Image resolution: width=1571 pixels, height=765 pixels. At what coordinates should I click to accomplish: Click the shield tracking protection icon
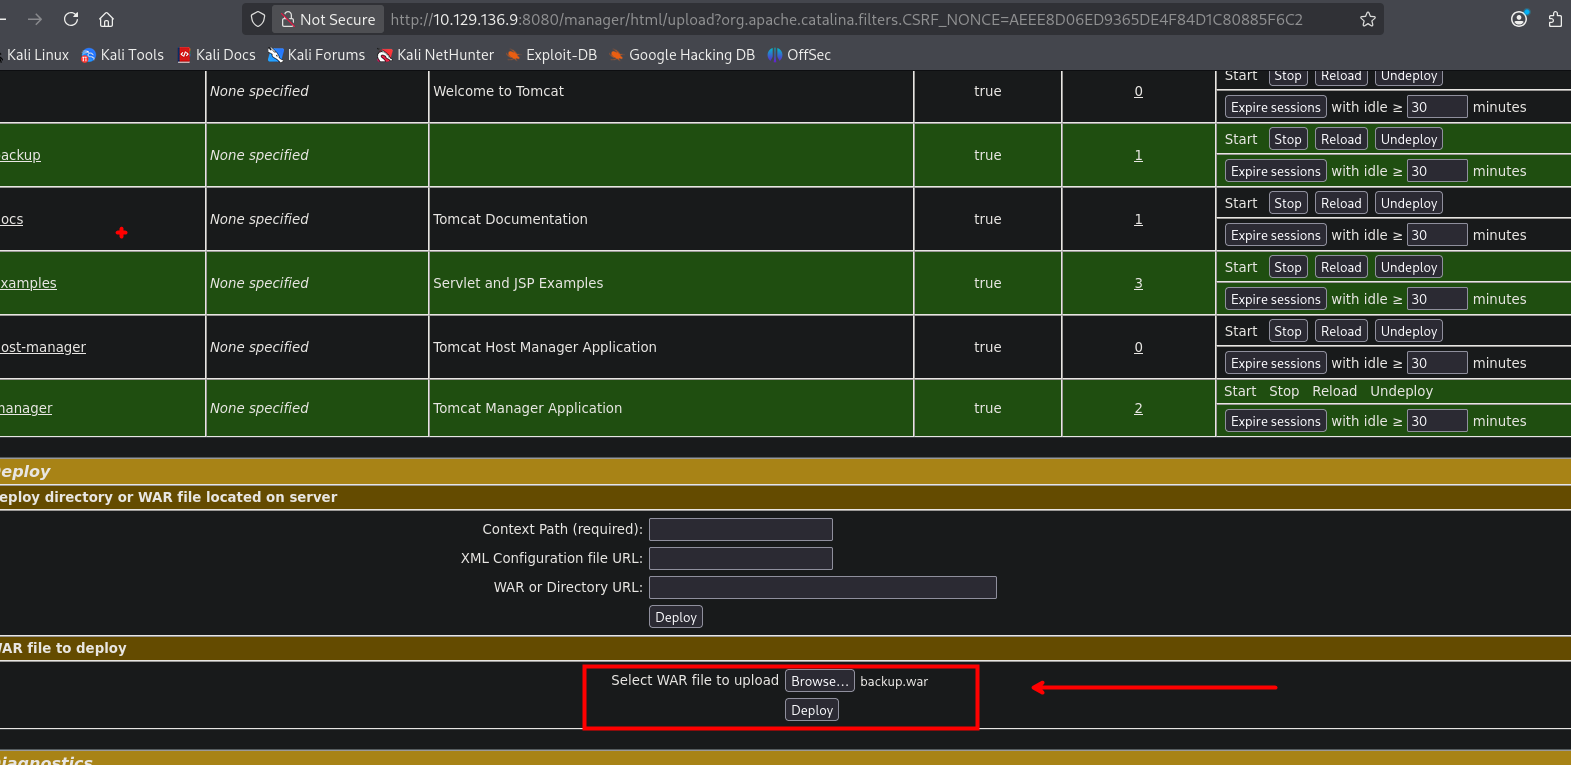(x=258, y=19)
